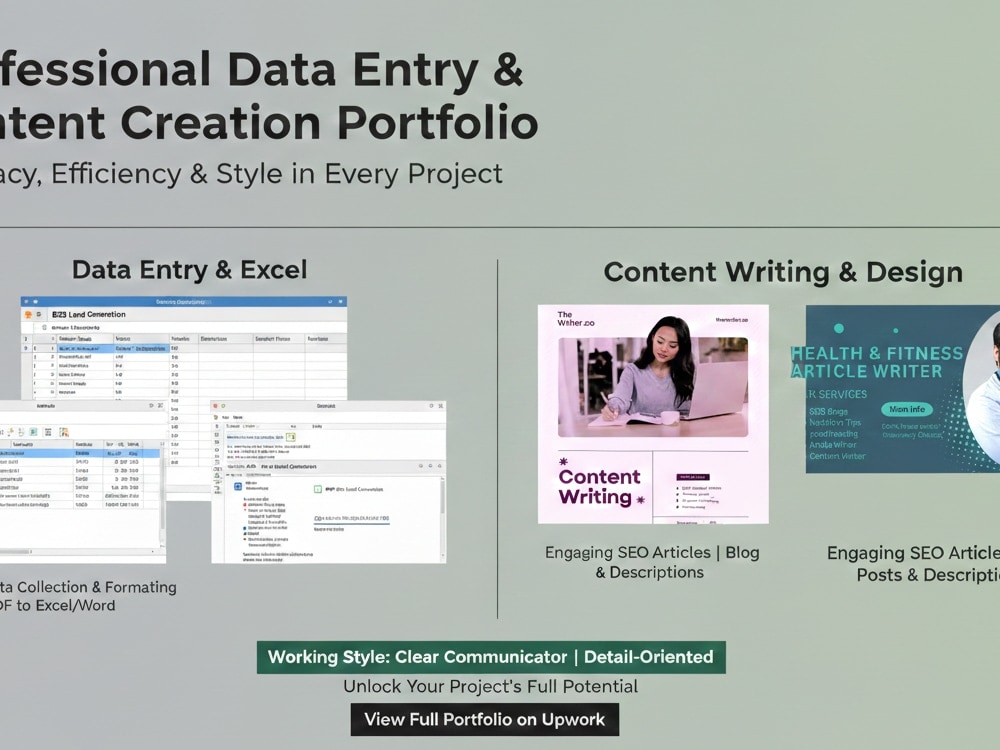This screenshot has width=1000, height=750.
Task: Click the Unlock Your Project's Full Potential text
Action: pos(490,686)
